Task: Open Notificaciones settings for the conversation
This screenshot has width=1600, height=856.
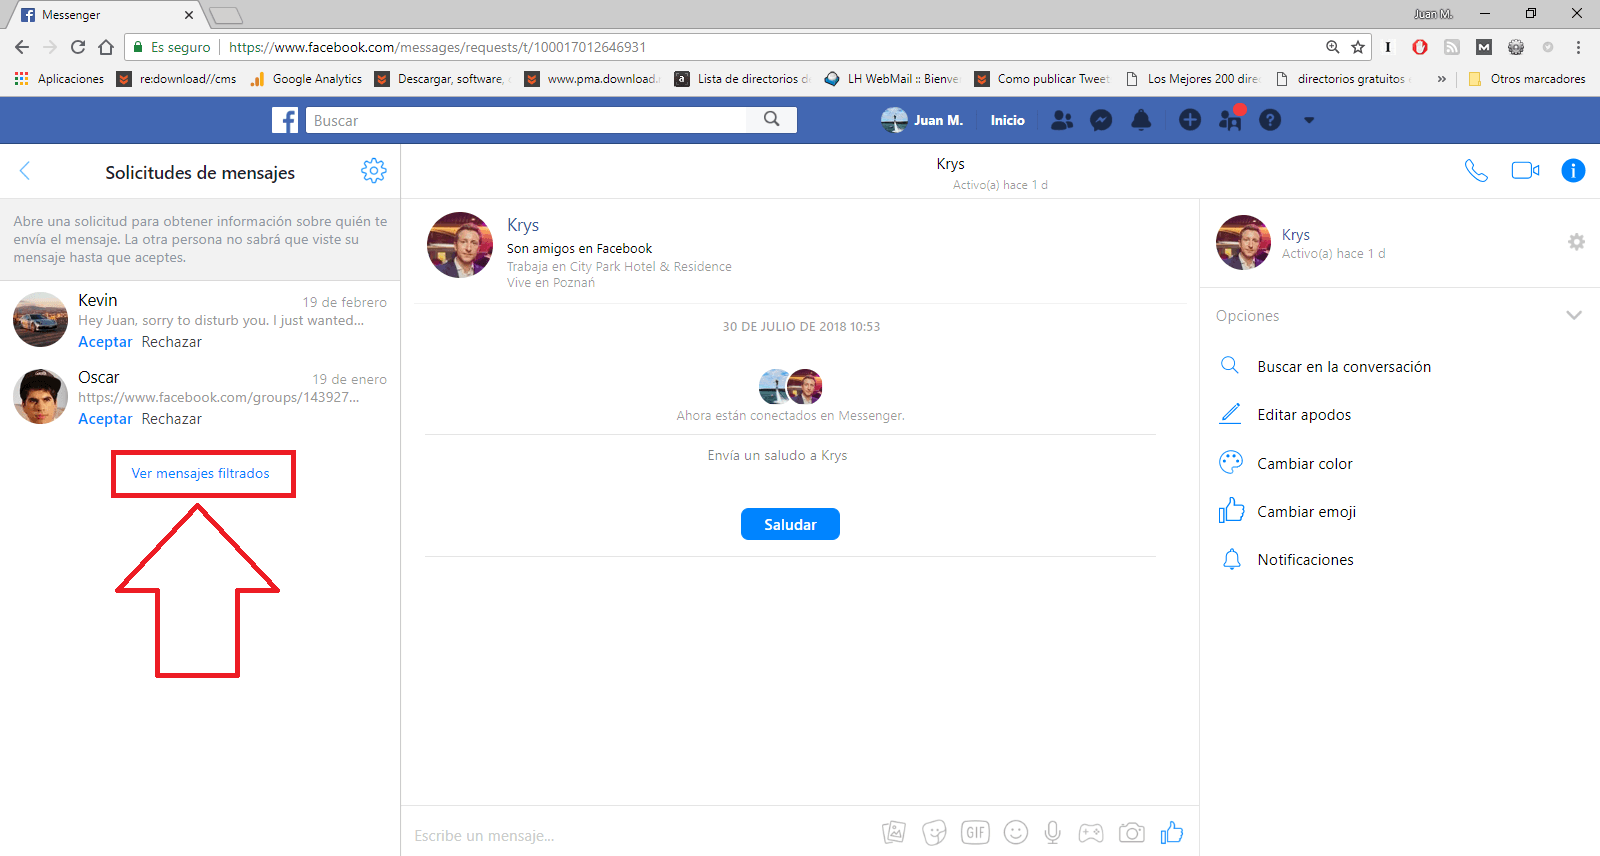Action: 1305,560
